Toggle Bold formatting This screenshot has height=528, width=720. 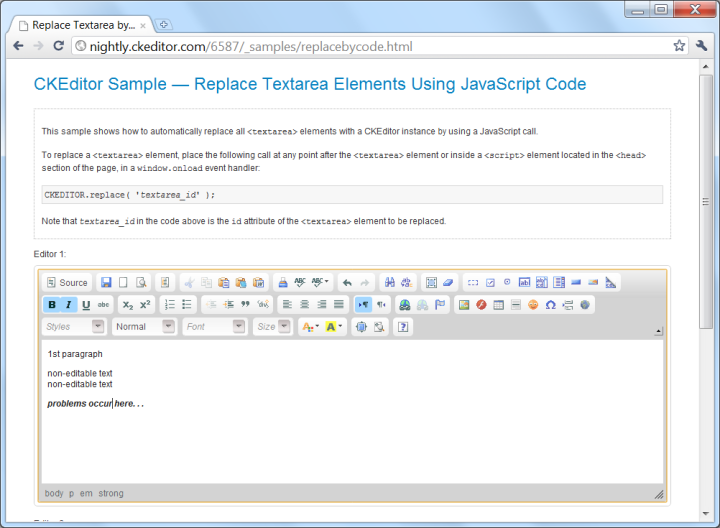(52, 305)
